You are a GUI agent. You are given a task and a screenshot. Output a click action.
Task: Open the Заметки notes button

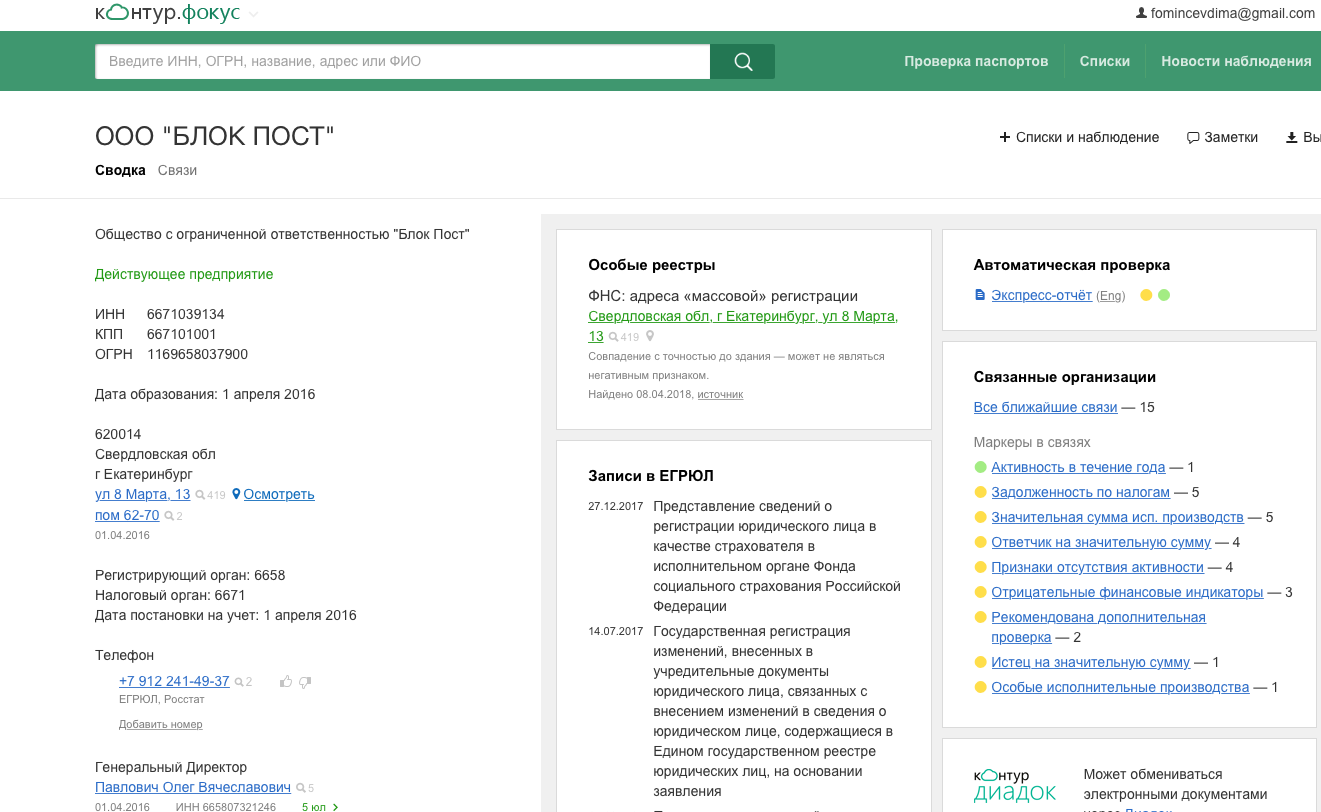coord(1222,137)
